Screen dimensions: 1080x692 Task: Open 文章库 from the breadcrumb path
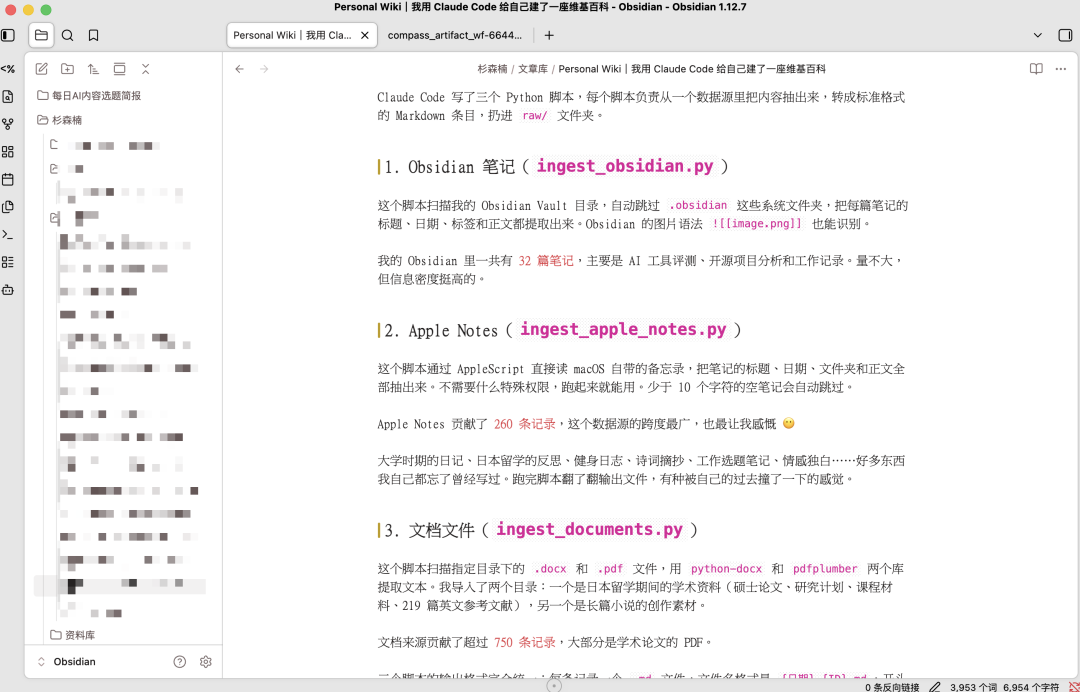531,68
